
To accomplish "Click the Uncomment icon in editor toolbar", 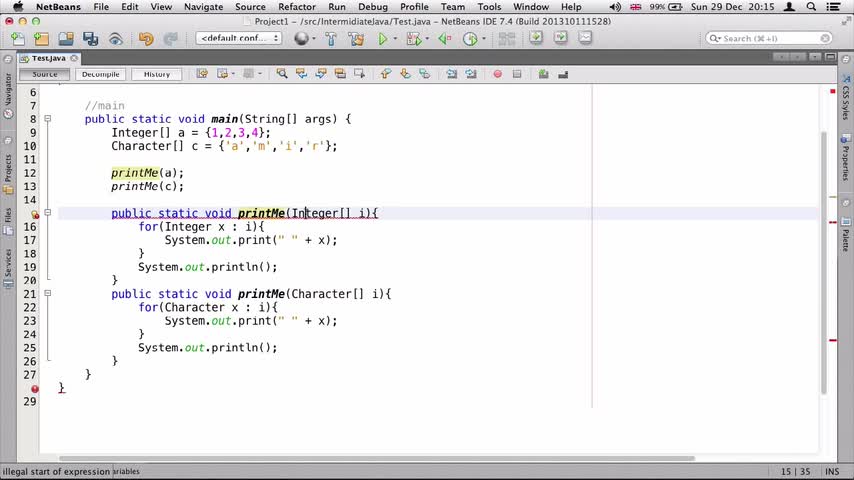I will 563,74.
